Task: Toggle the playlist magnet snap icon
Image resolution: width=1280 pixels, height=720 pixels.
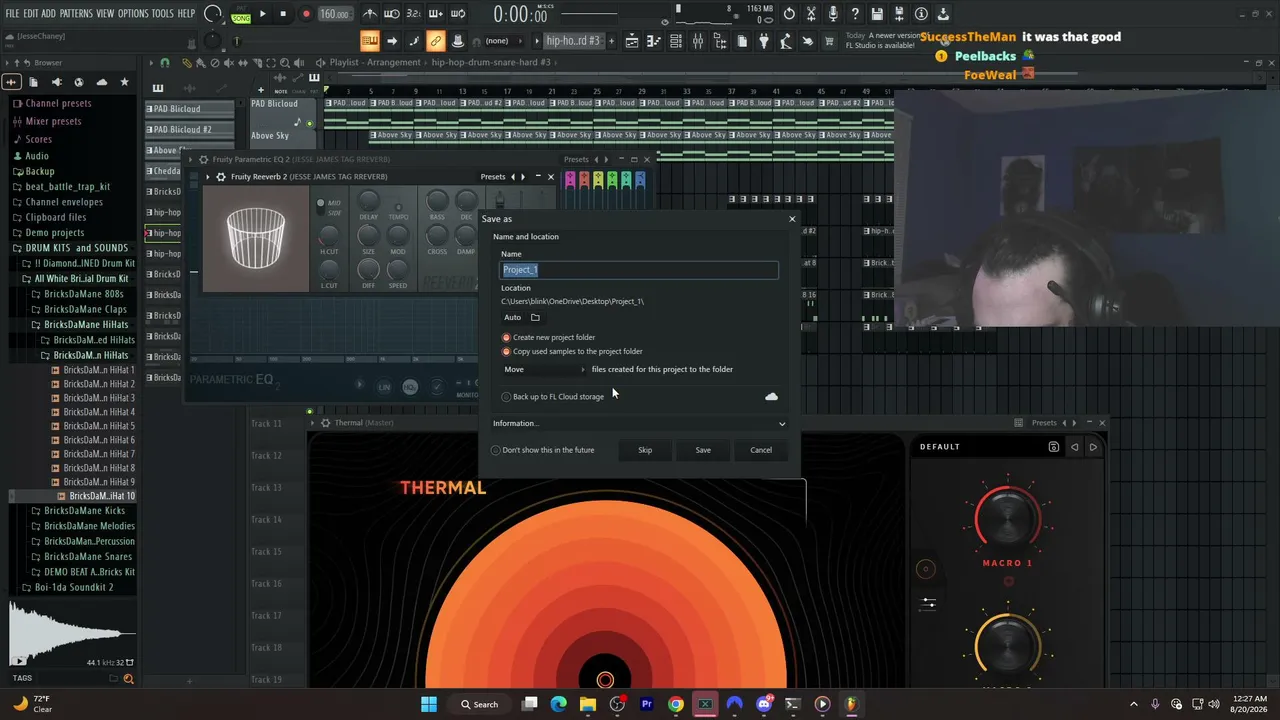Action: pyautogui.click(x=165, y=62)
